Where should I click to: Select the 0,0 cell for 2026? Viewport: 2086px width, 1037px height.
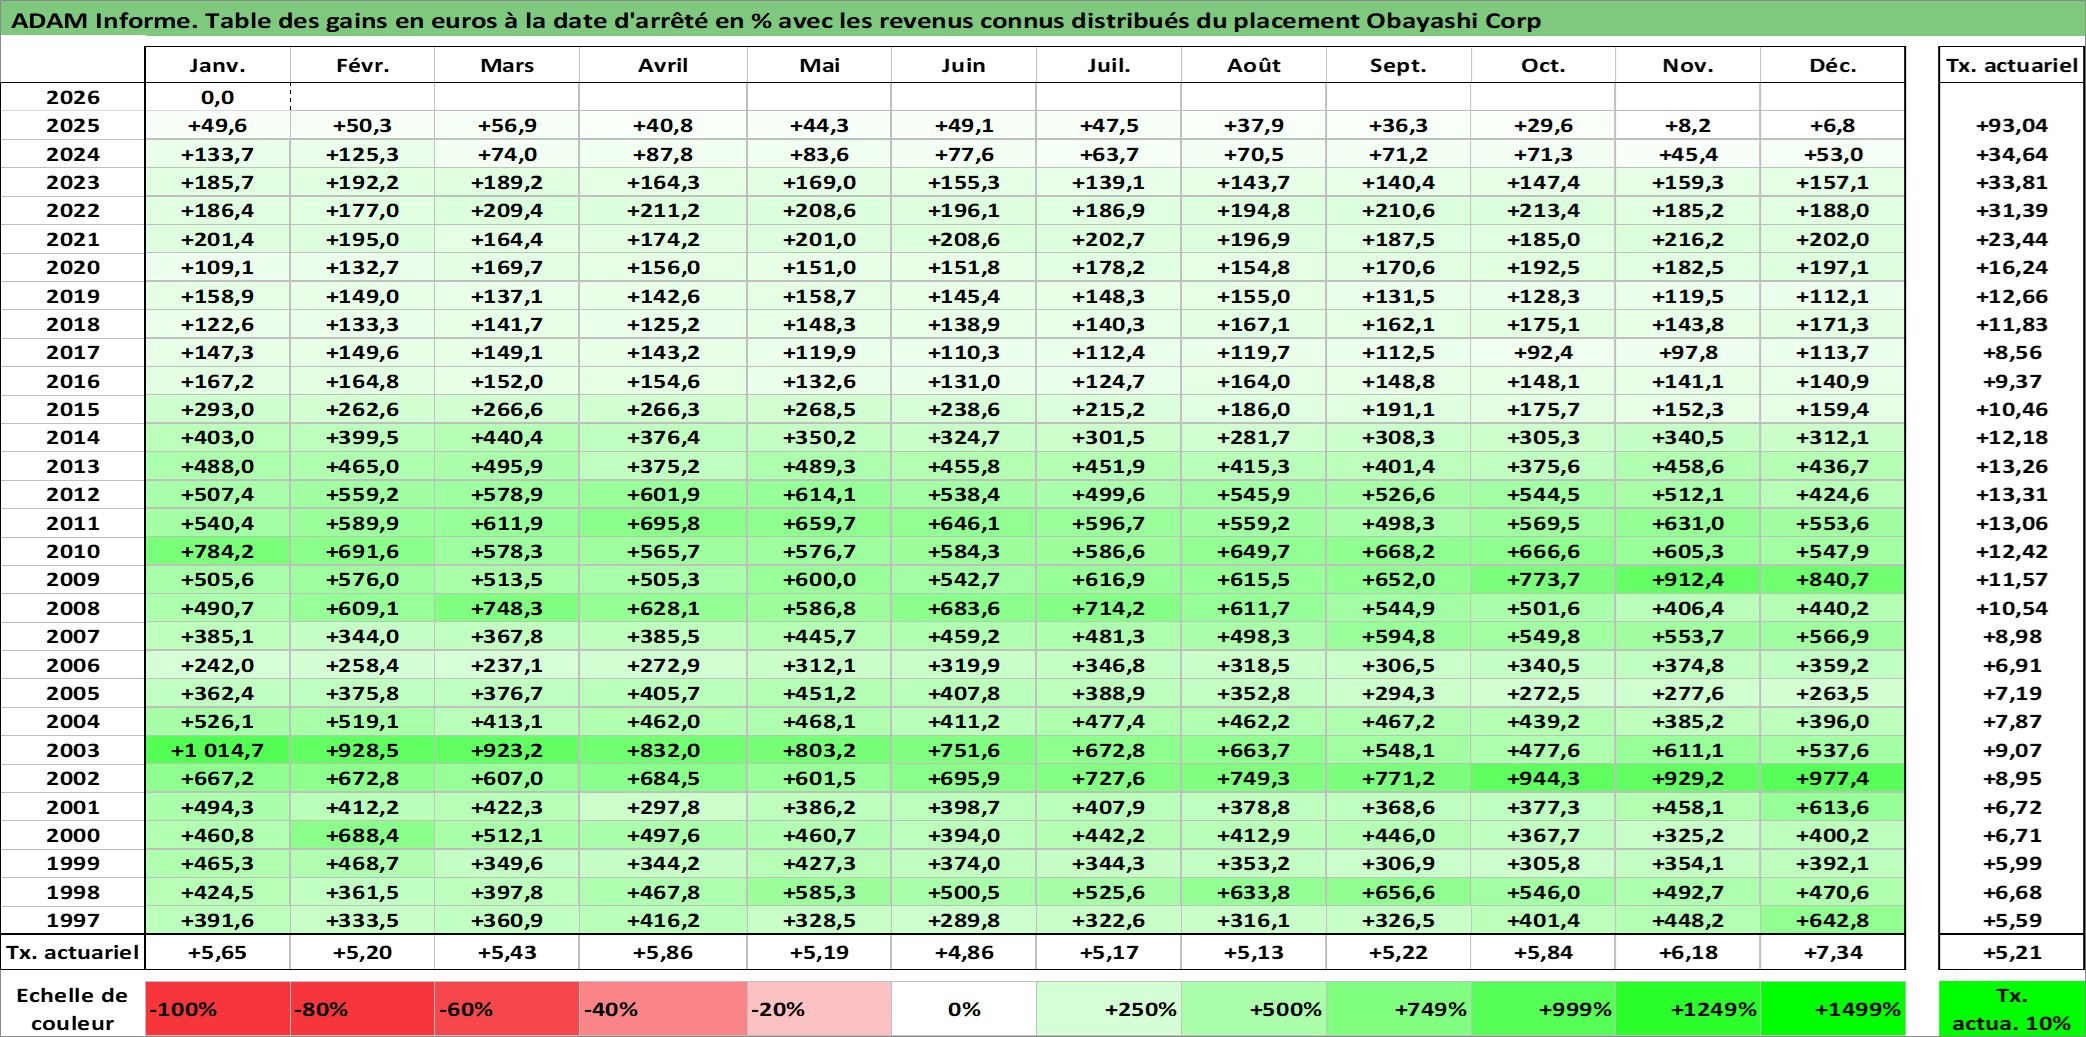218,97
